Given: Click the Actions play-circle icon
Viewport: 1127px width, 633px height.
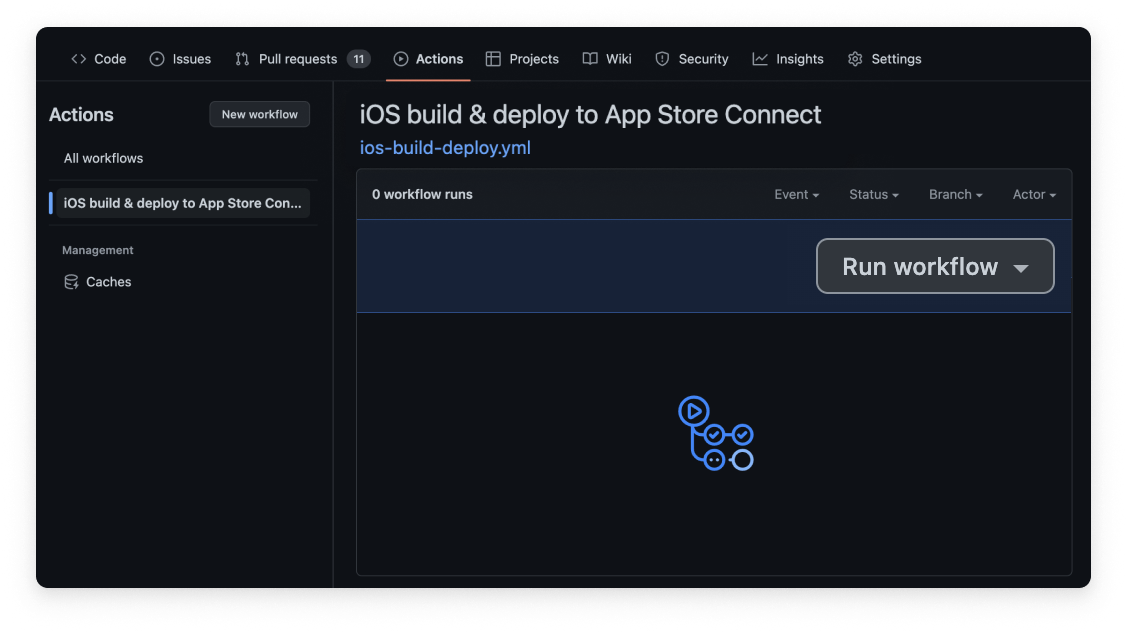Looking at the screenshot, I should pos(400,59).
